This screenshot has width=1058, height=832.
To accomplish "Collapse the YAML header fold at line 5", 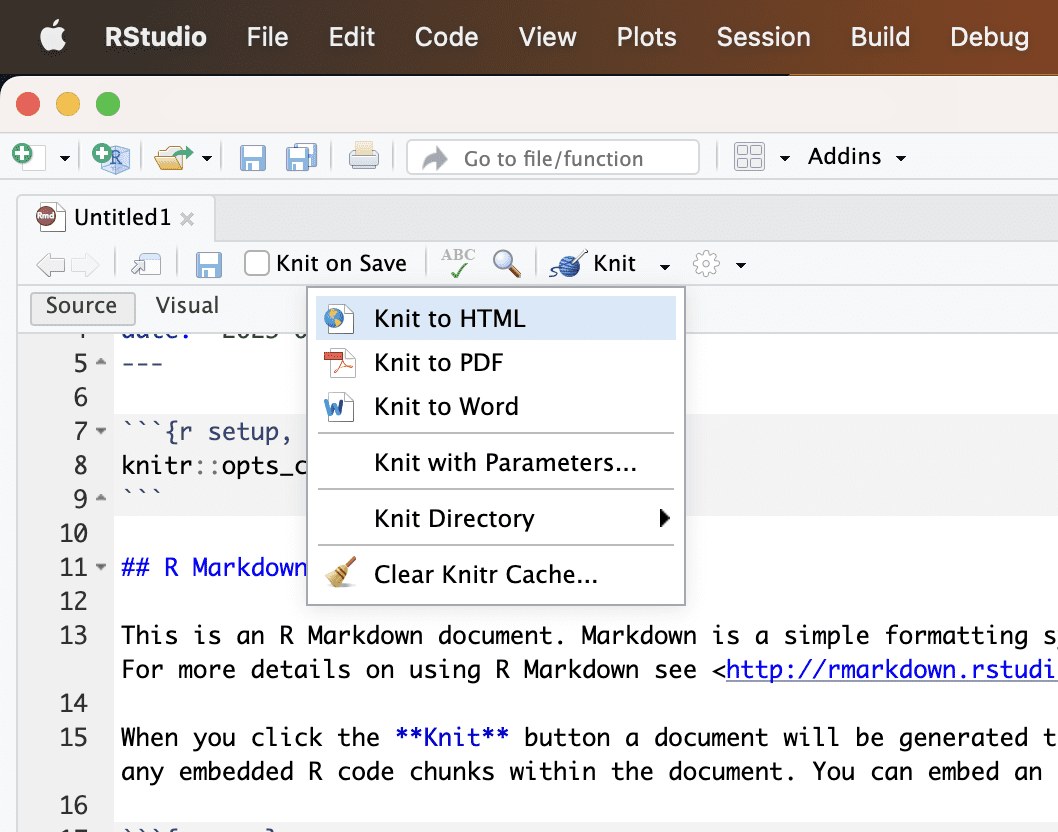I will tap(101, 362).
